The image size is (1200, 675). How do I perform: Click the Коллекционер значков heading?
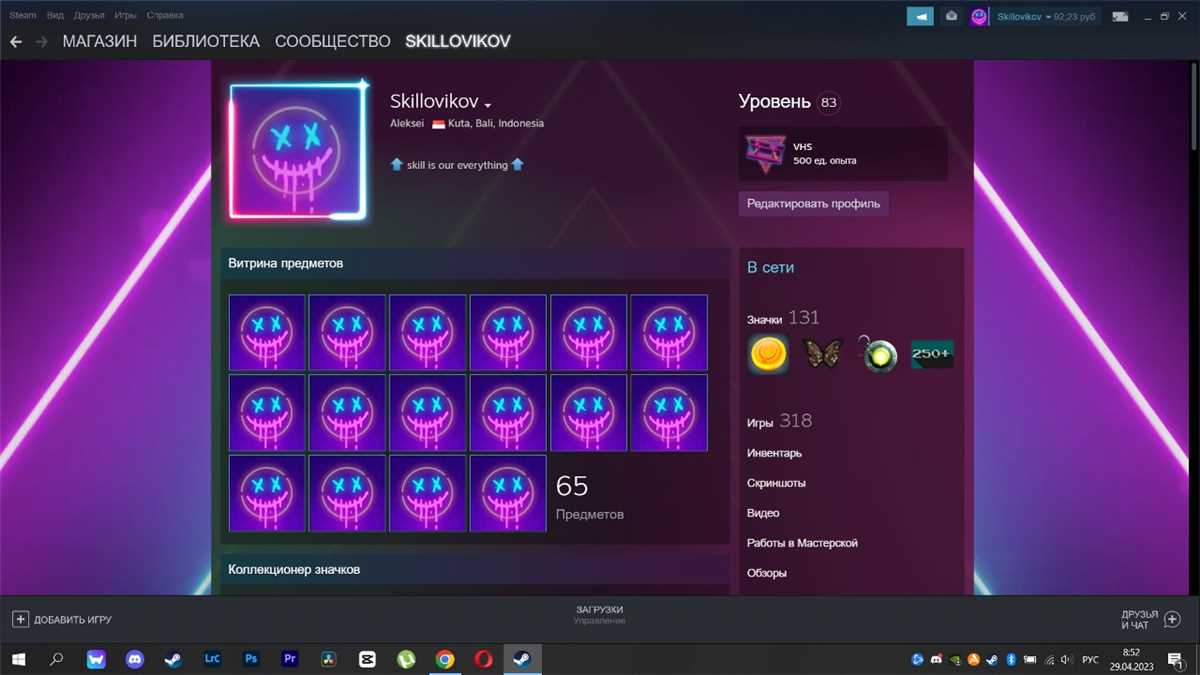click(x=294, y=569)
